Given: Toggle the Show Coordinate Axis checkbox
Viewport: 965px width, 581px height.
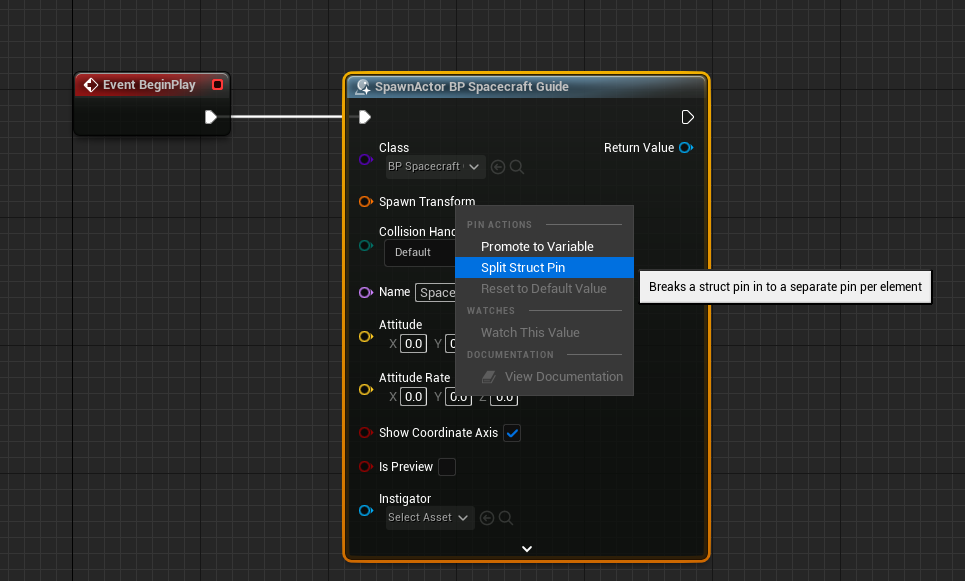Looking at the screenshot, I should tap(512, 433).
